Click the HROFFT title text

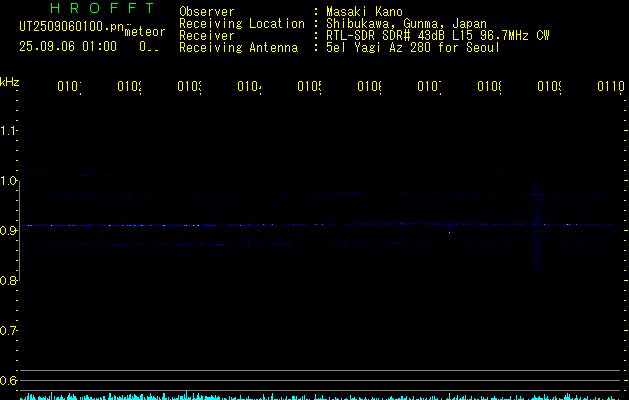coord(103,8)
